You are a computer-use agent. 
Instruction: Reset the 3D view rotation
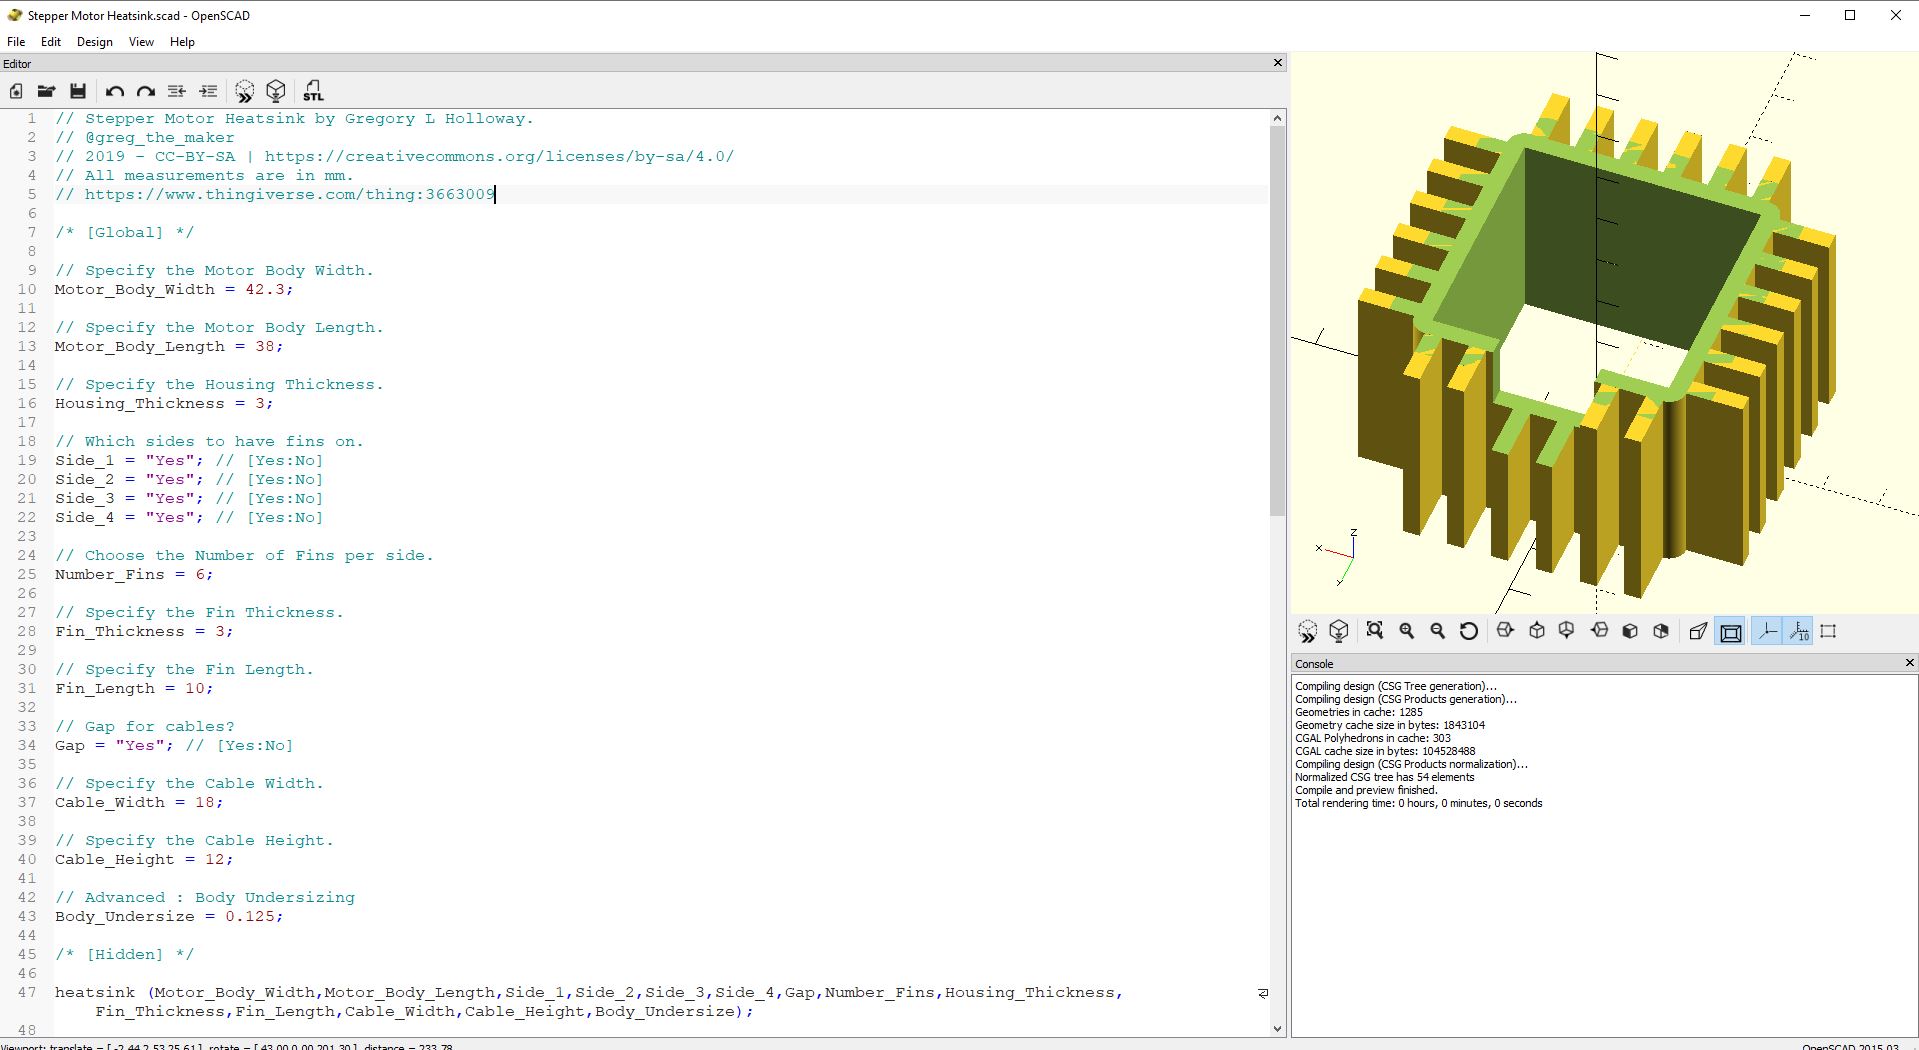1469,631
